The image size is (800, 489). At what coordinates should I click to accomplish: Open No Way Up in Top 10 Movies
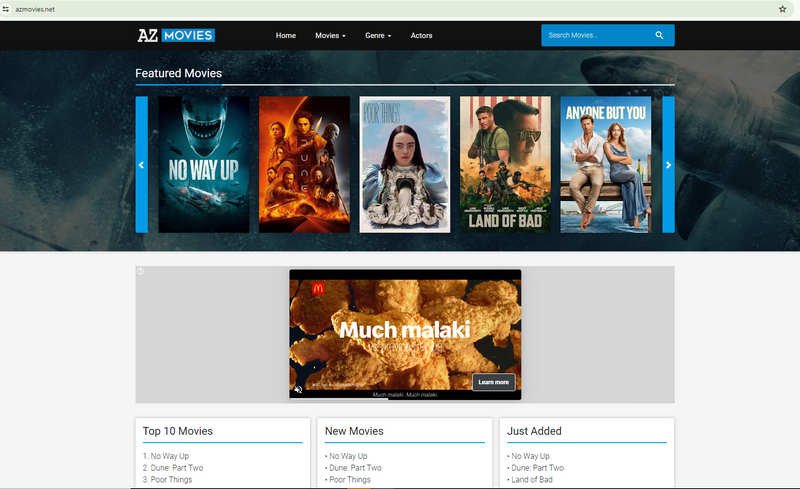(170, 456)
